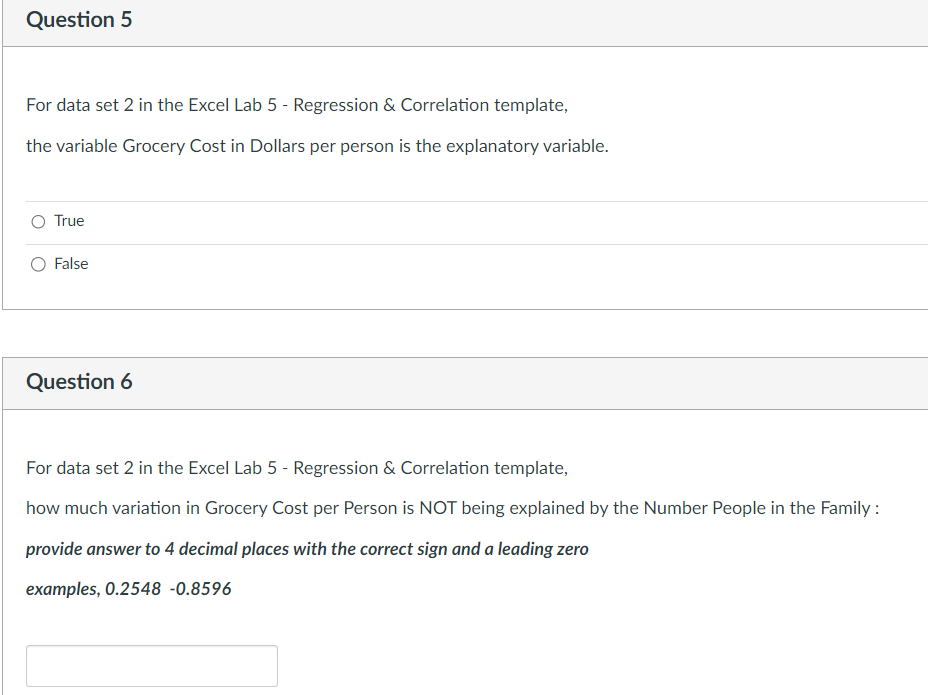Image resolution: width=928 pixels, height=695 pixels.
Task: Click the data set 2 text in Question 5
Action: coord(93,104)
